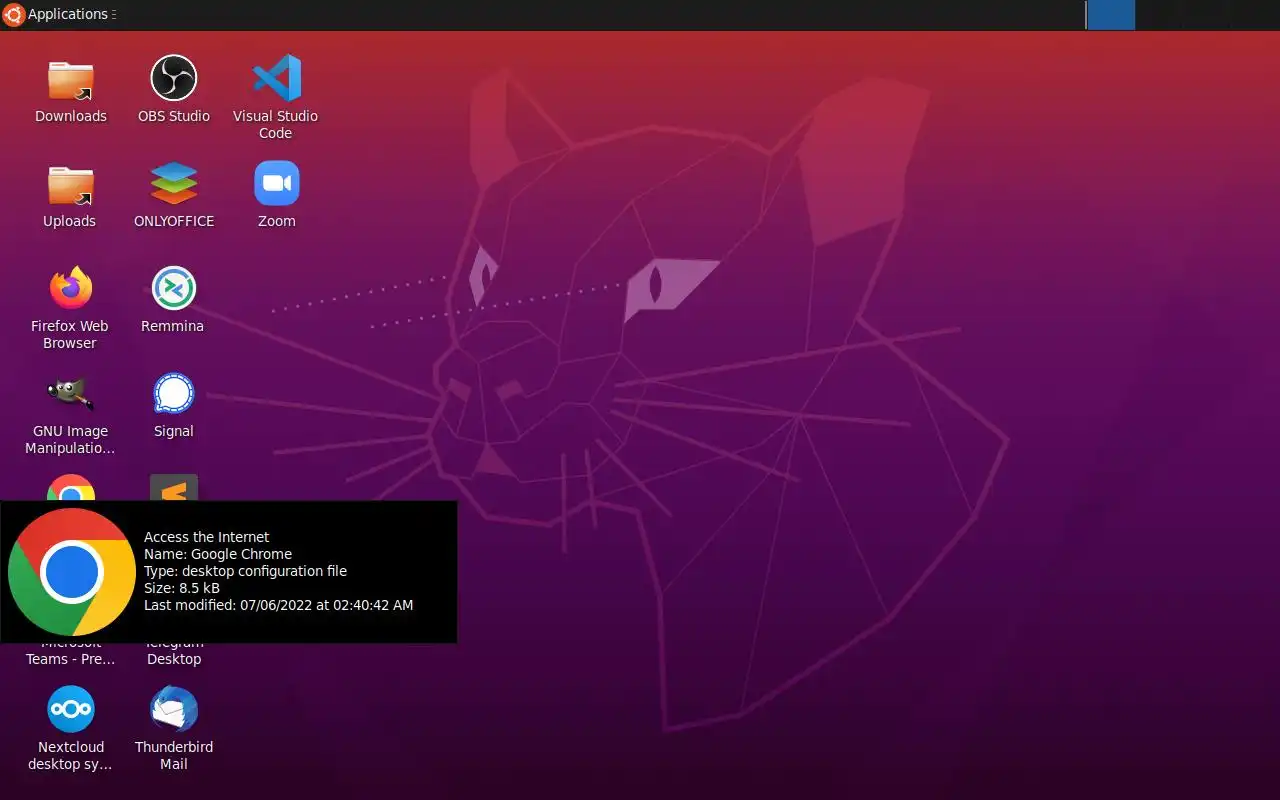This screenshot has height=800, width=1280.
Task: Open the Downloads folder icon
Action: 71,79
